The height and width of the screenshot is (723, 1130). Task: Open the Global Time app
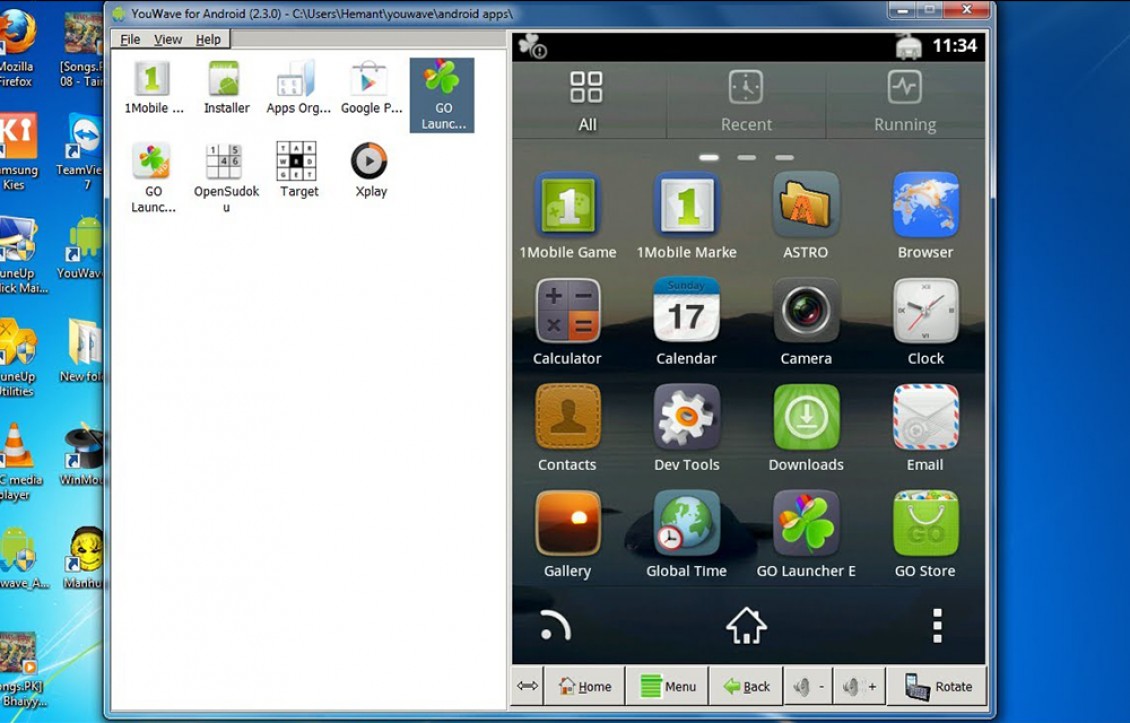coord(686,534)
